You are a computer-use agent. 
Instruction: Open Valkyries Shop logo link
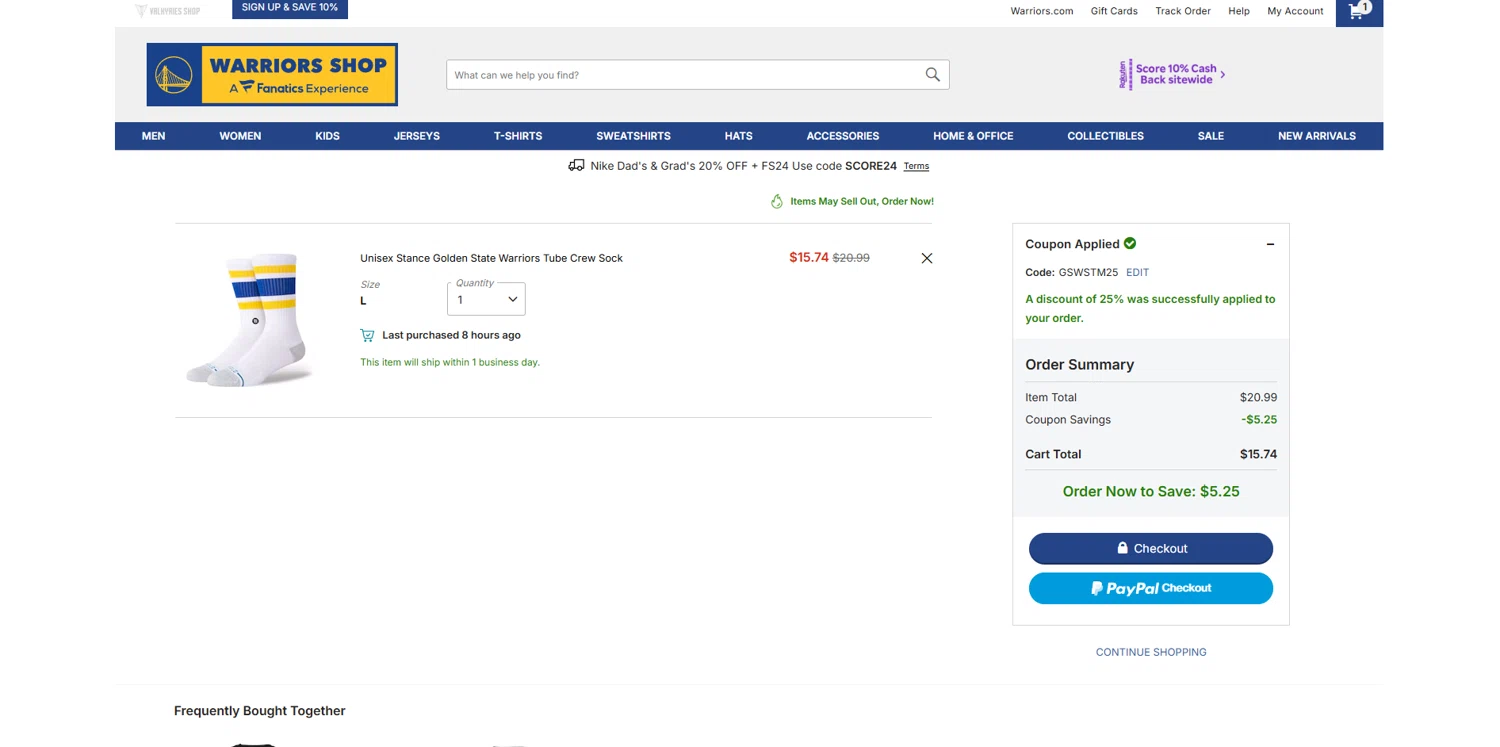click(x=167, y=11)
